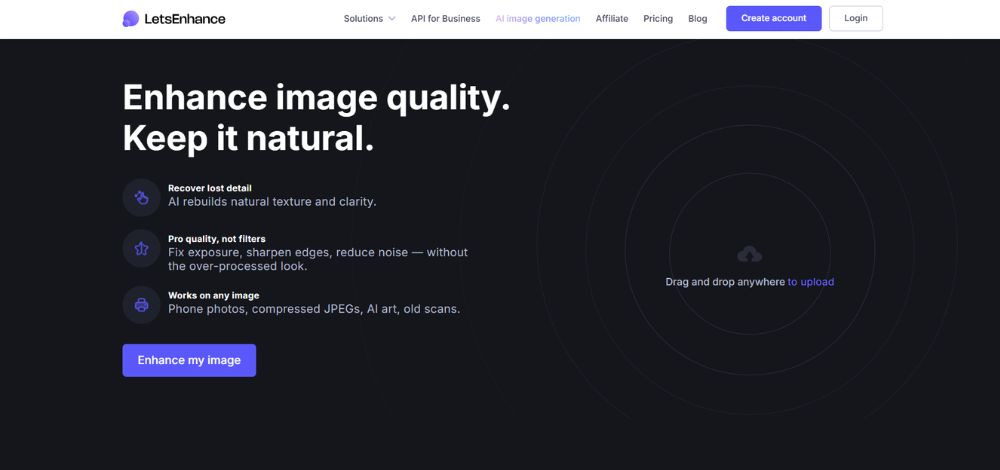Screen dimensions: 1000x470
Task: Click the cloud upload icon
Action: pos(749,254)
